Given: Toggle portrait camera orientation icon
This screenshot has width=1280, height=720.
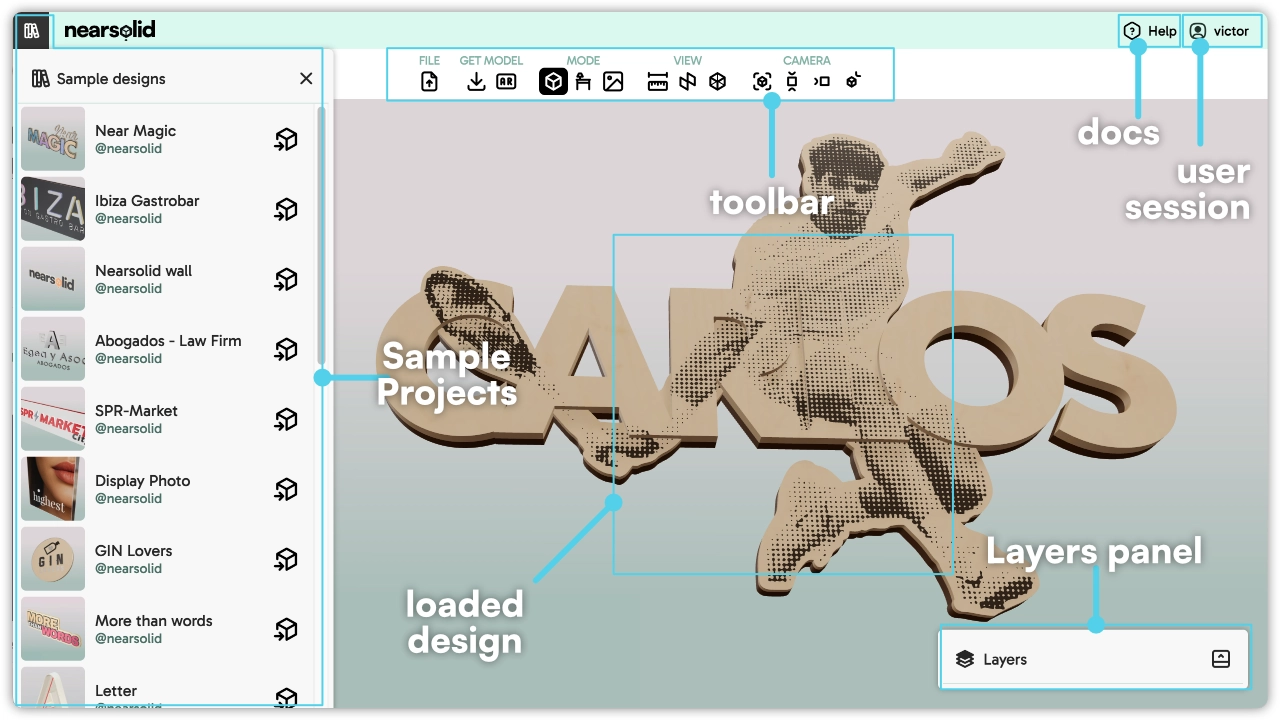Looking at the screenshot, I should (791, 81).
